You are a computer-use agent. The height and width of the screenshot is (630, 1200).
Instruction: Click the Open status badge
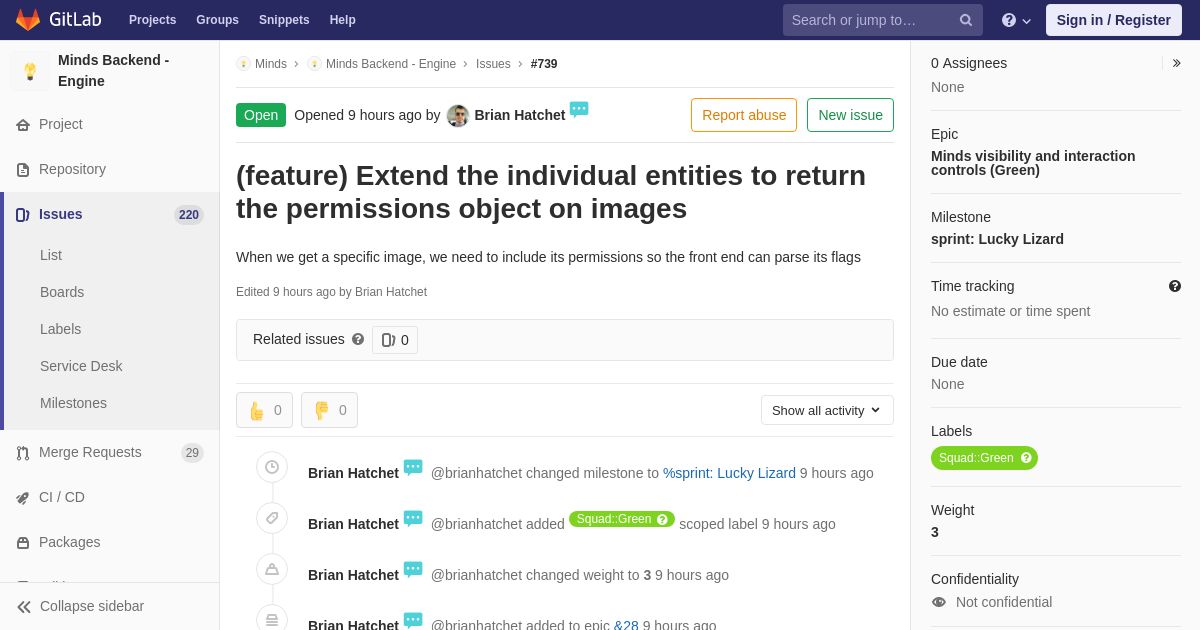(261, 115)
